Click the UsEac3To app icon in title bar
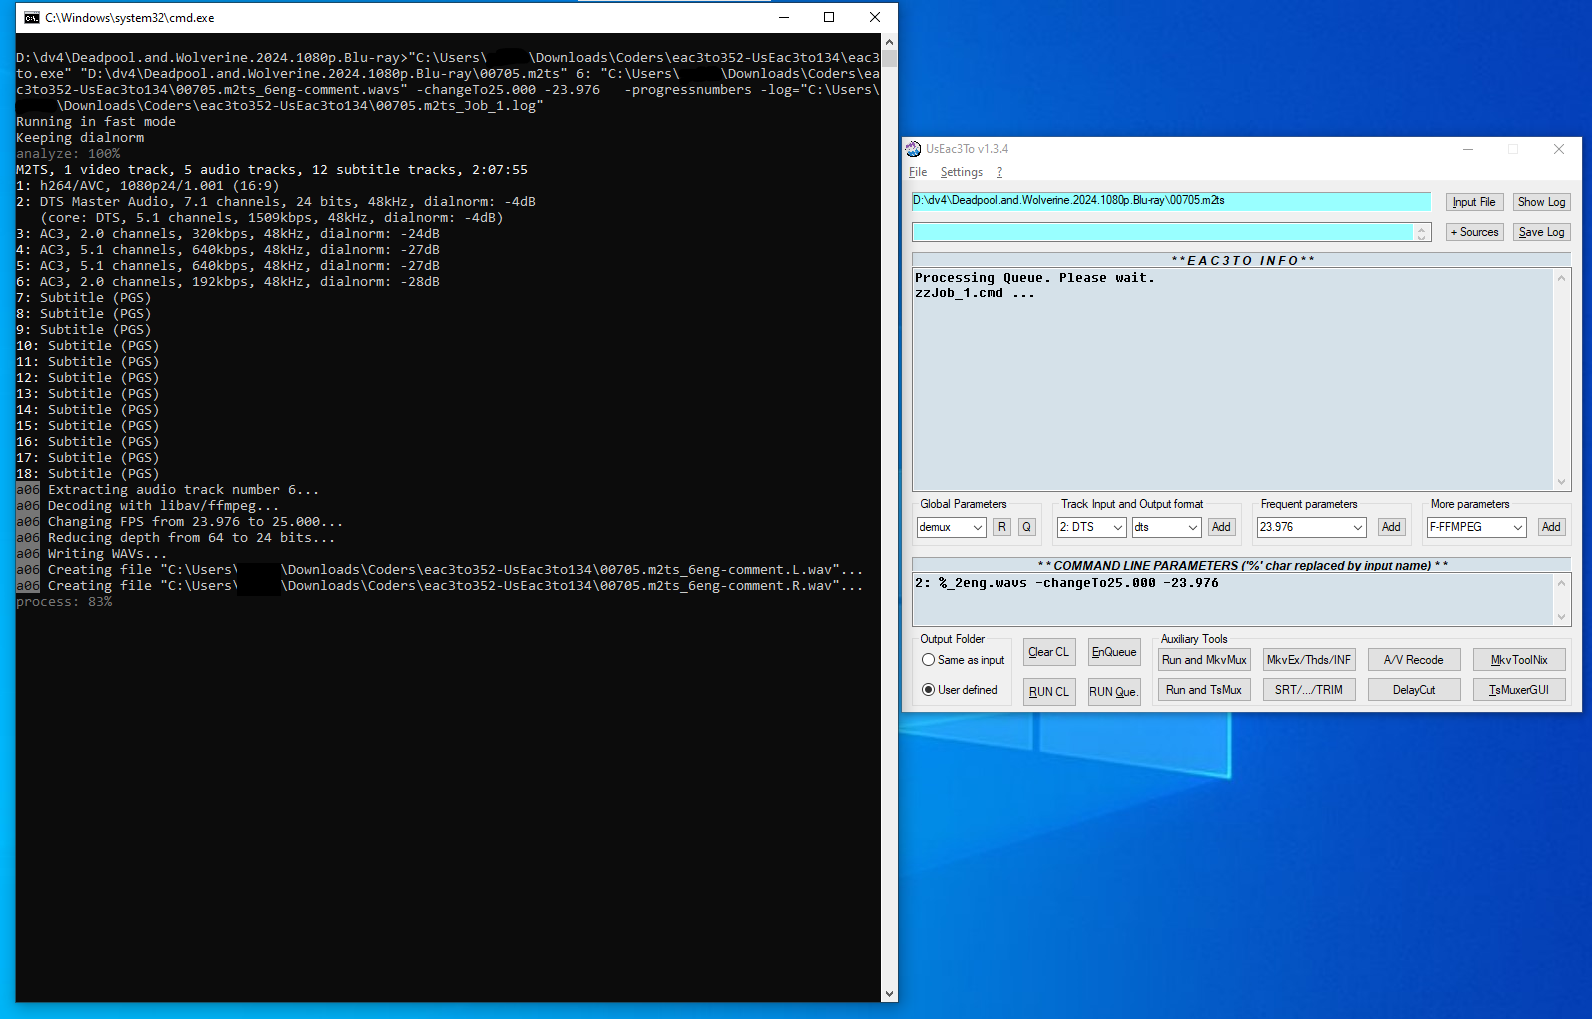This screenshot has height=1019, width=1592. click(913, 149)
